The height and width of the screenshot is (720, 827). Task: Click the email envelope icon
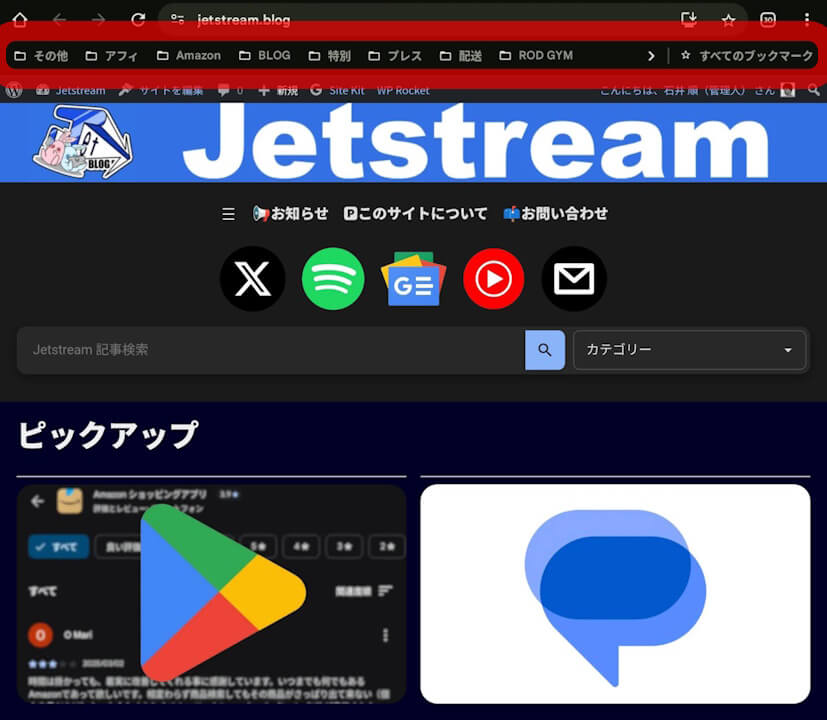(x=574, y=279)
